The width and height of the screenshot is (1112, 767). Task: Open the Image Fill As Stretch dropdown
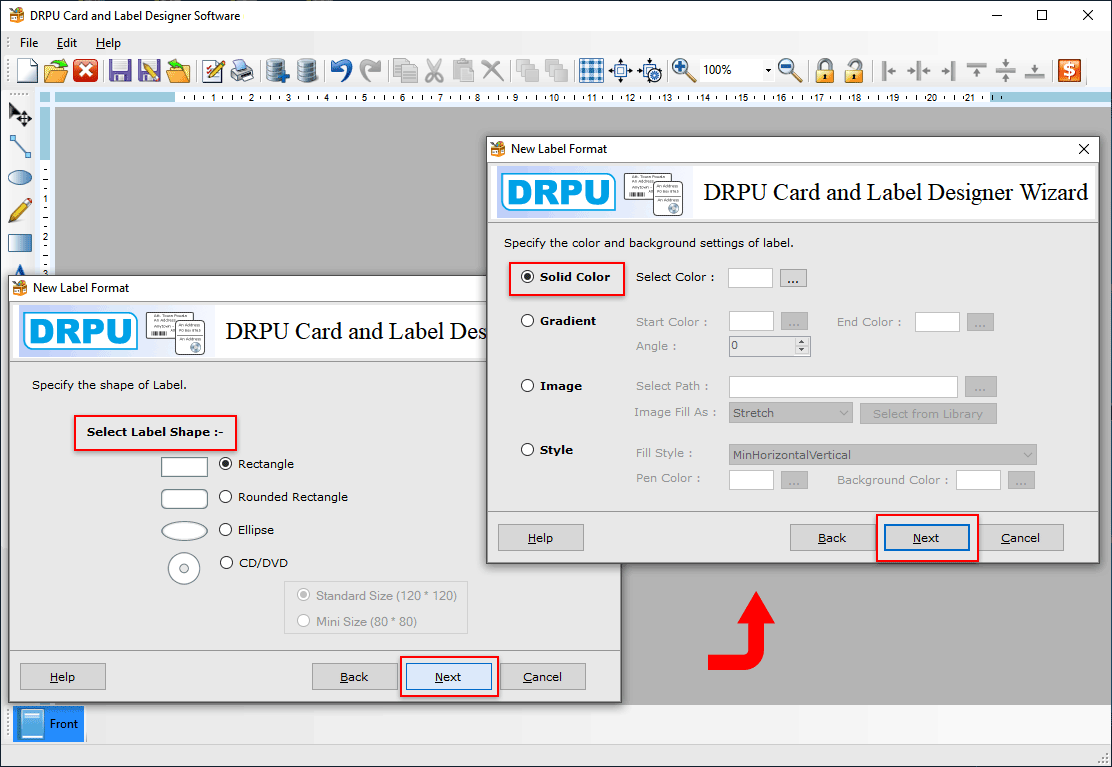[790, 413]
